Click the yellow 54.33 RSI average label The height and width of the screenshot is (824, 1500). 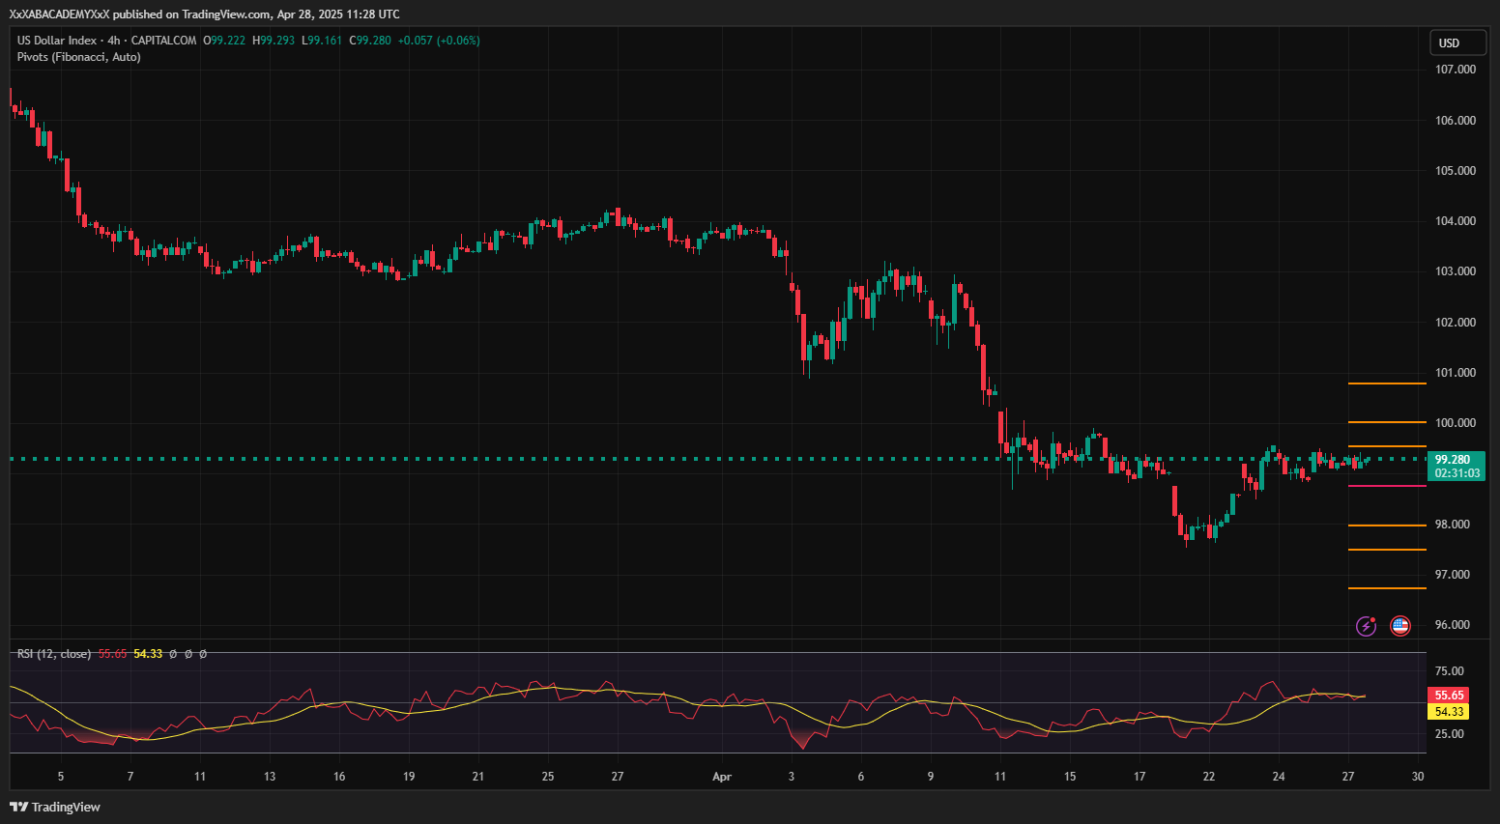[1449, 712]
